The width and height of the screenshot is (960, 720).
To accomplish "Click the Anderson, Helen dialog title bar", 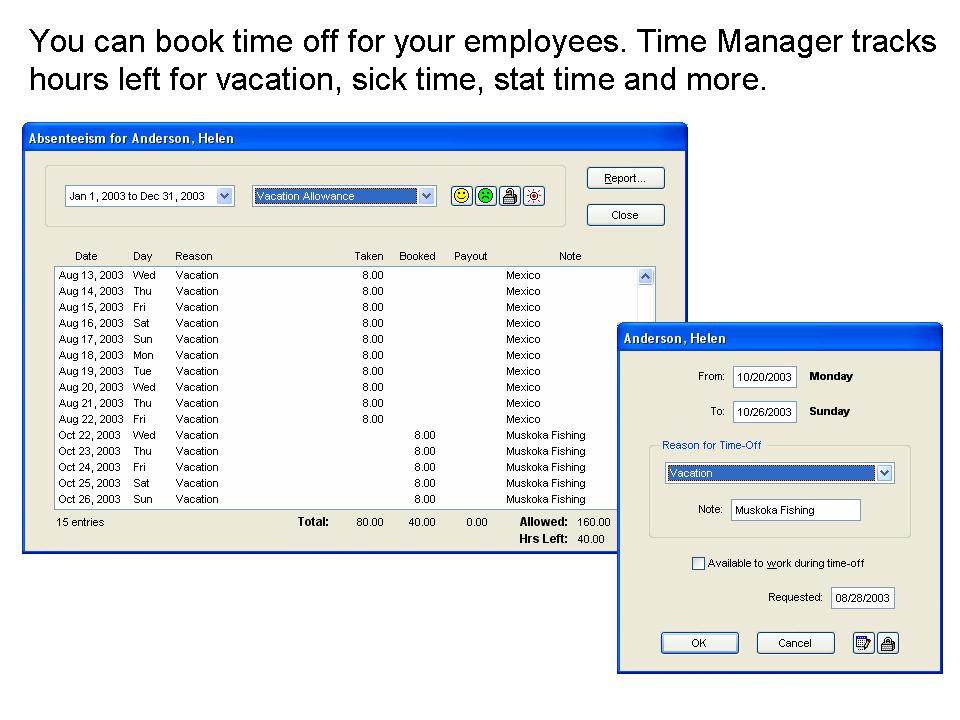I will (x=779, y=338).
